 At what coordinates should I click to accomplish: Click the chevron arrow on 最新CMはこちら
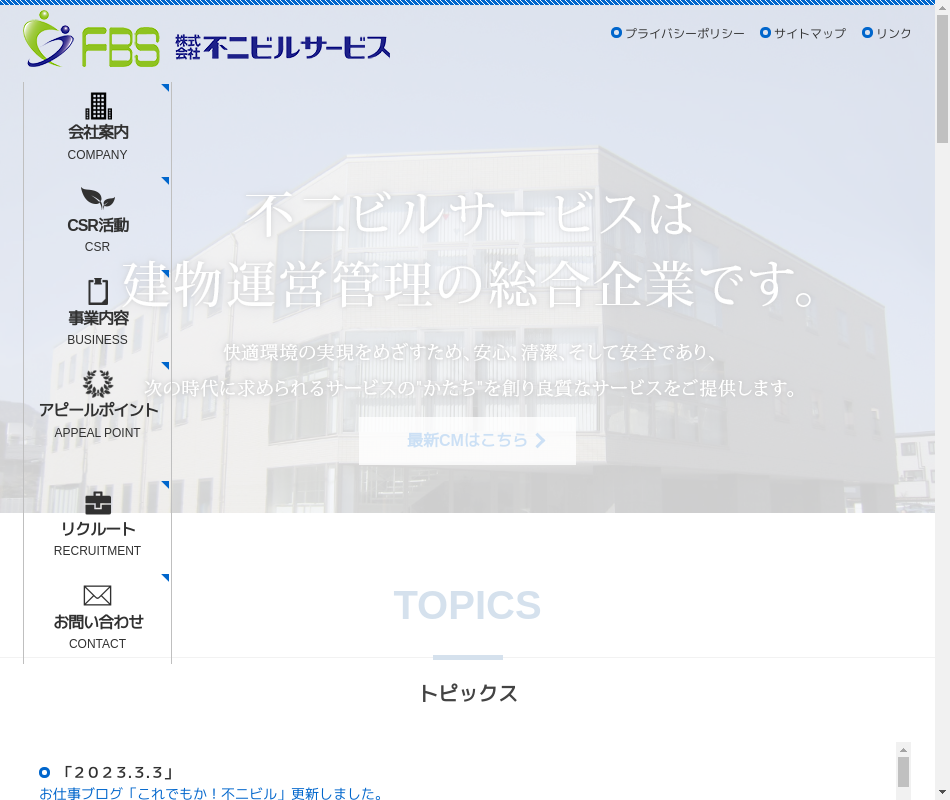[541, 440]
